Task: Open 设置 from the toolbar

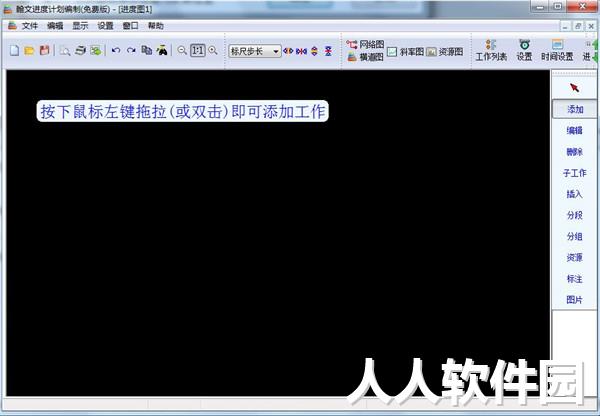Action: click(524, 50)
